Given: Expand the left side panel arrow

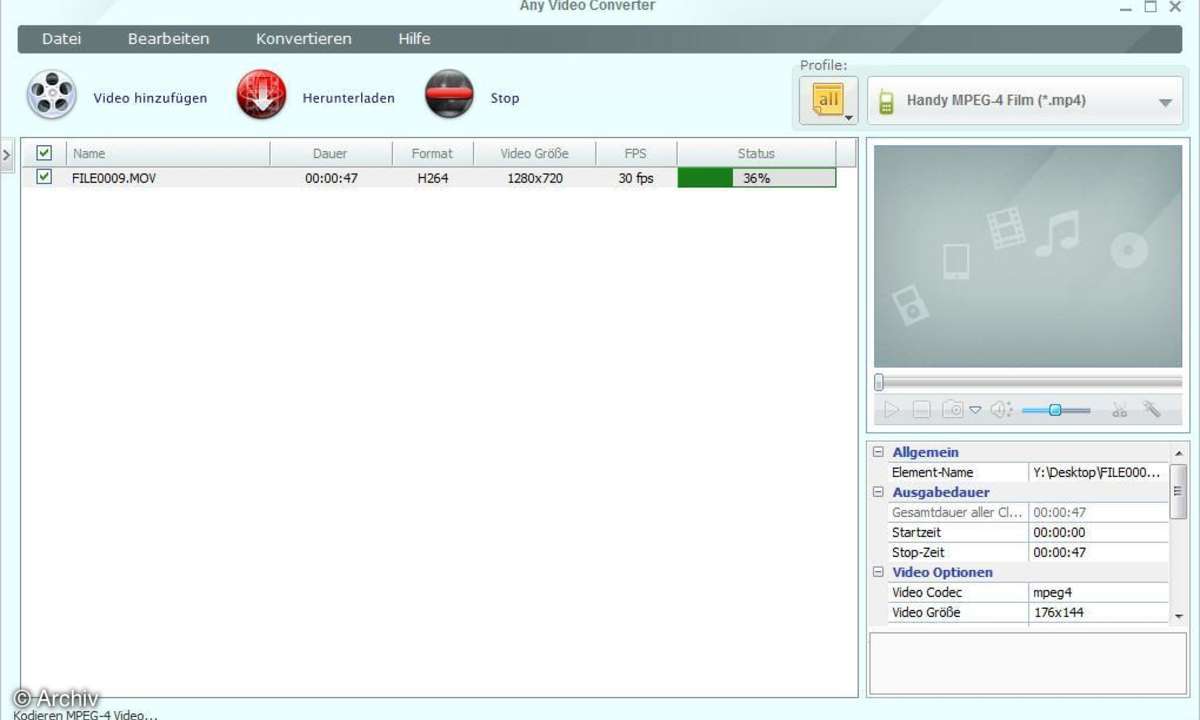Looking at the screenshot, I should pos(6,154).
